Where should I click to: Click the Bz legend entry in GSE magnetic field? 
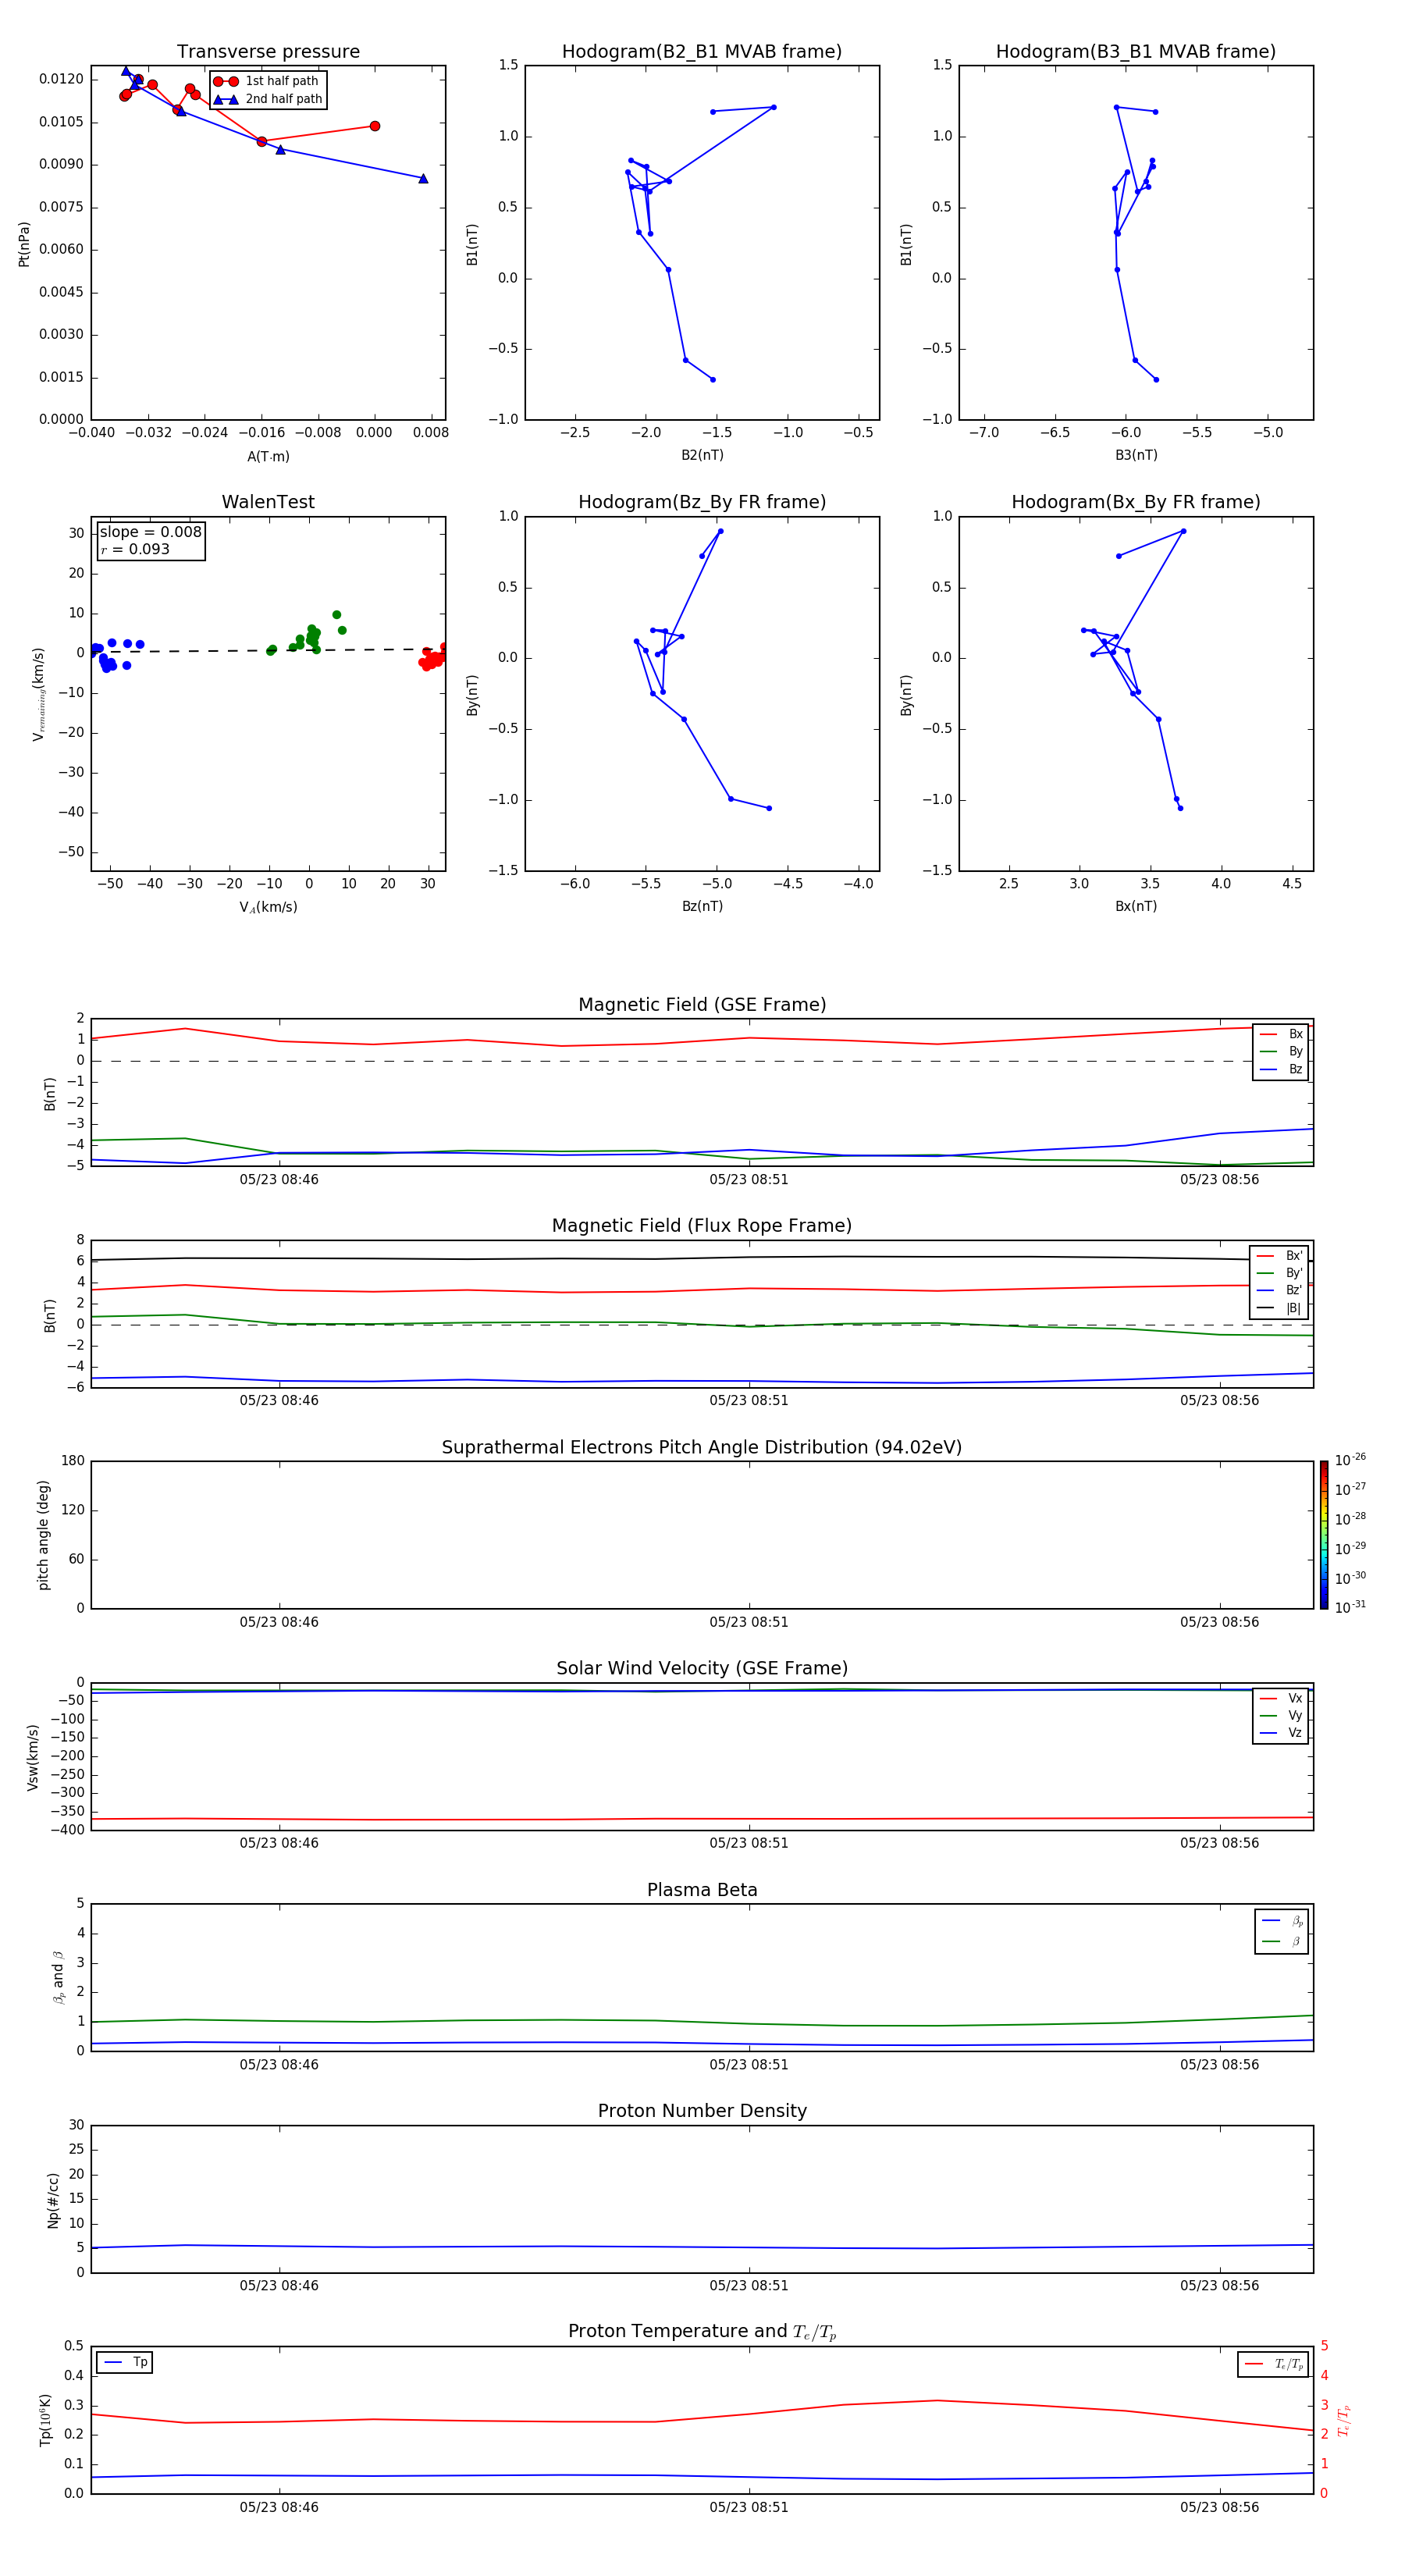click(1281, 1070)
